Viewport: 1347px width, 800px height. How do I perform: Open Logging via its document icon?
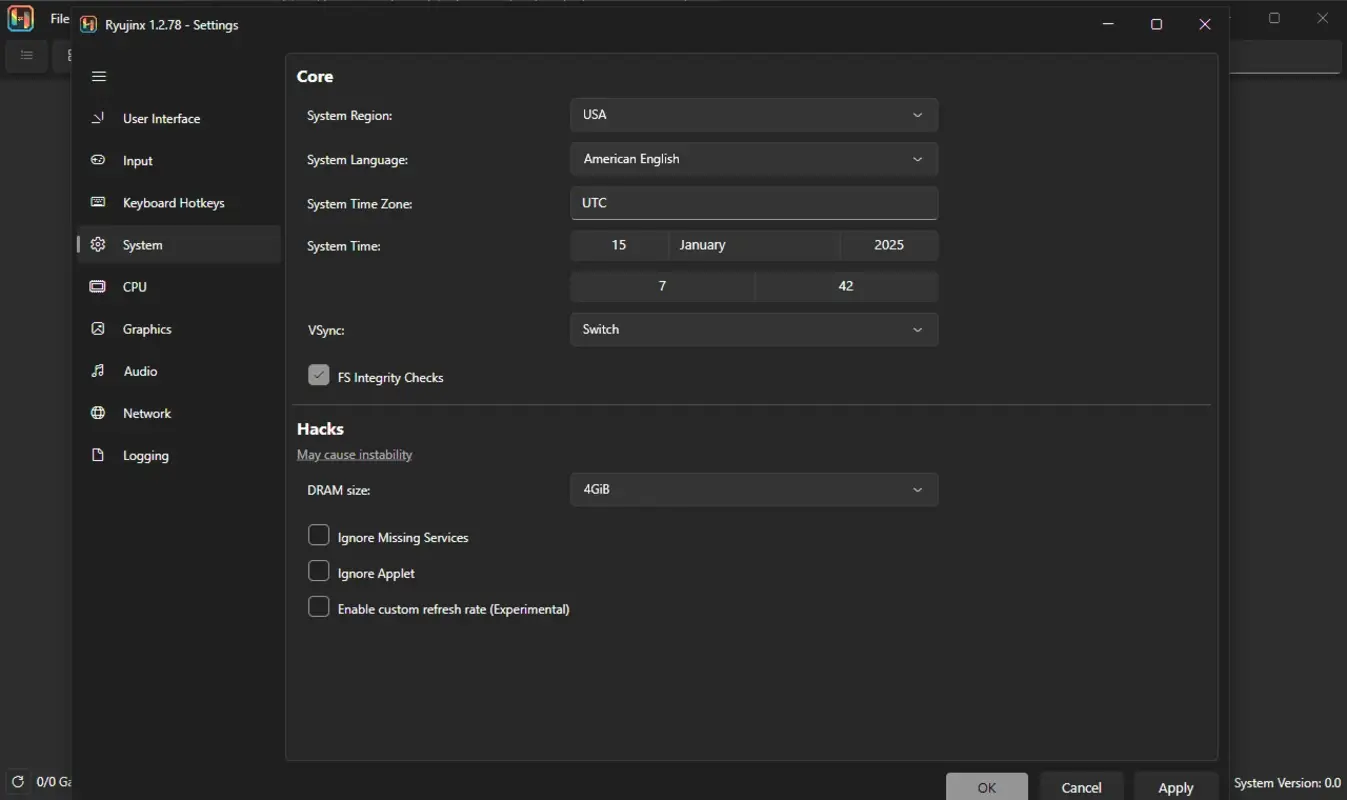(x=97, y=455)
